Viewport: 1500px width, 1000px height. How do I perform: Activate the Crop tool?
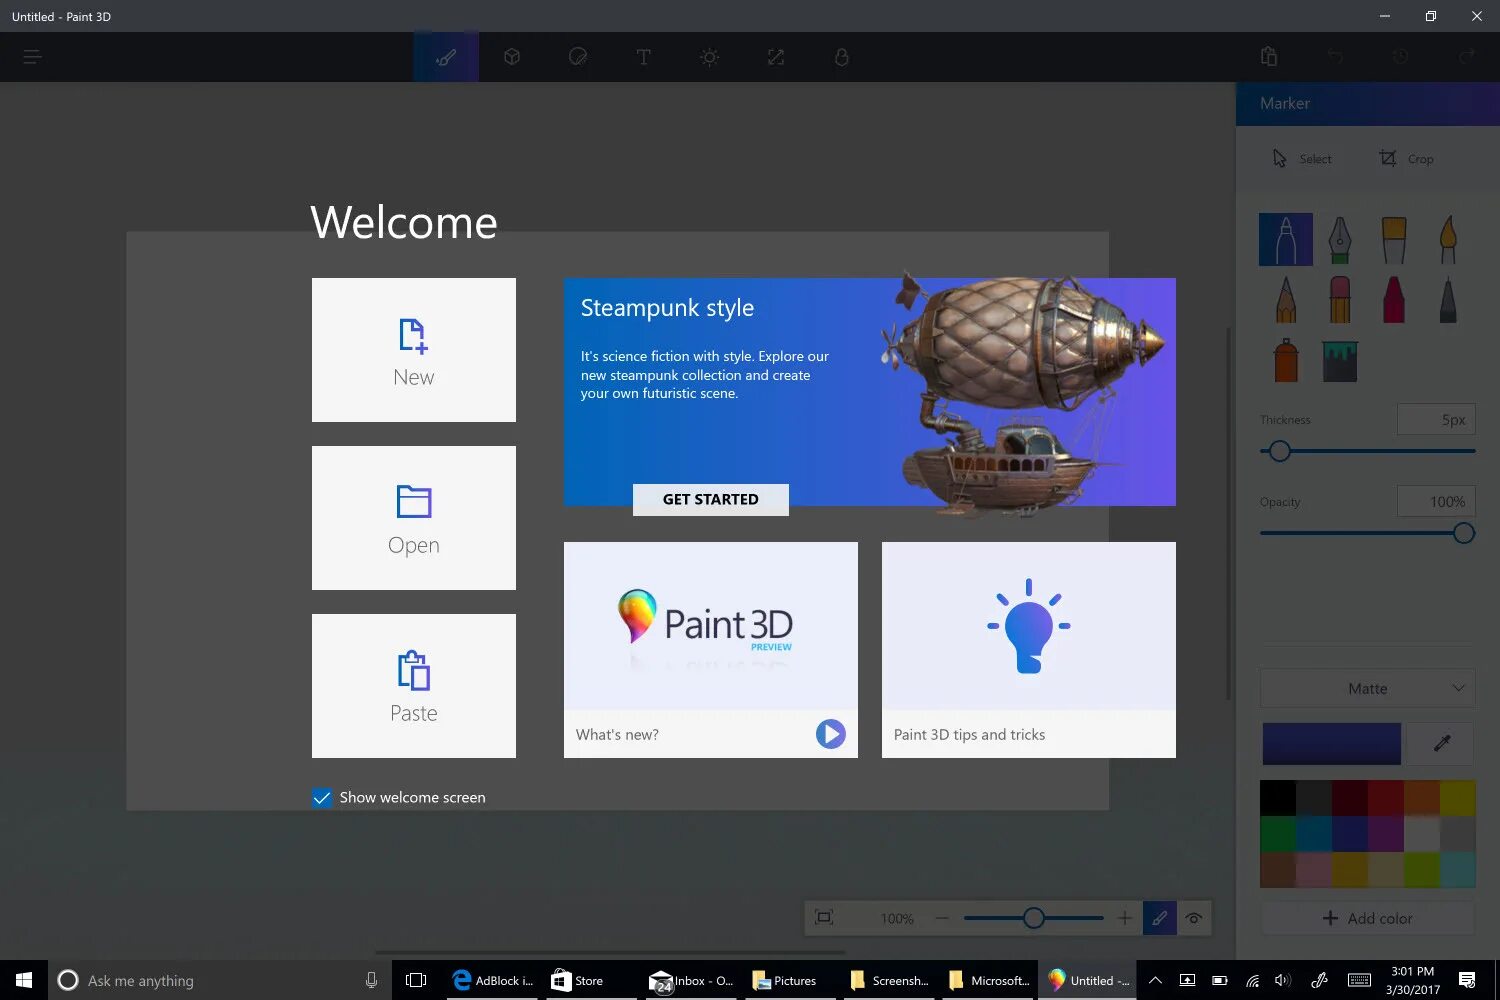1406,158
